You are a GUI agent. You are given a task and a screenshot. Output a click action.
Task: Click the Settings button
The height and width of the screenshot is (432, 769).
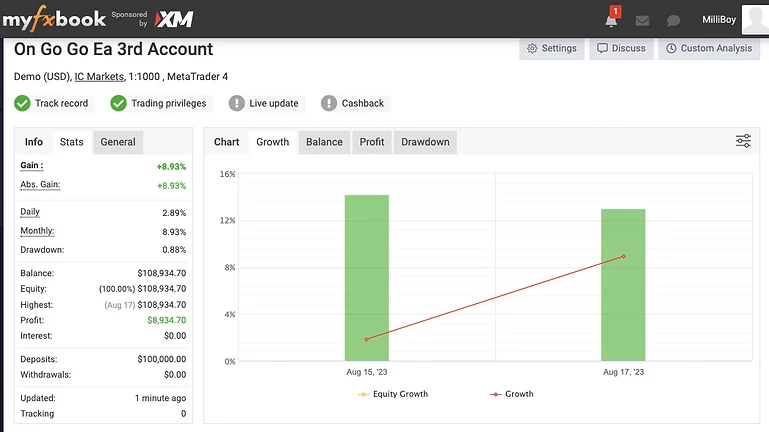coord(551,48)
